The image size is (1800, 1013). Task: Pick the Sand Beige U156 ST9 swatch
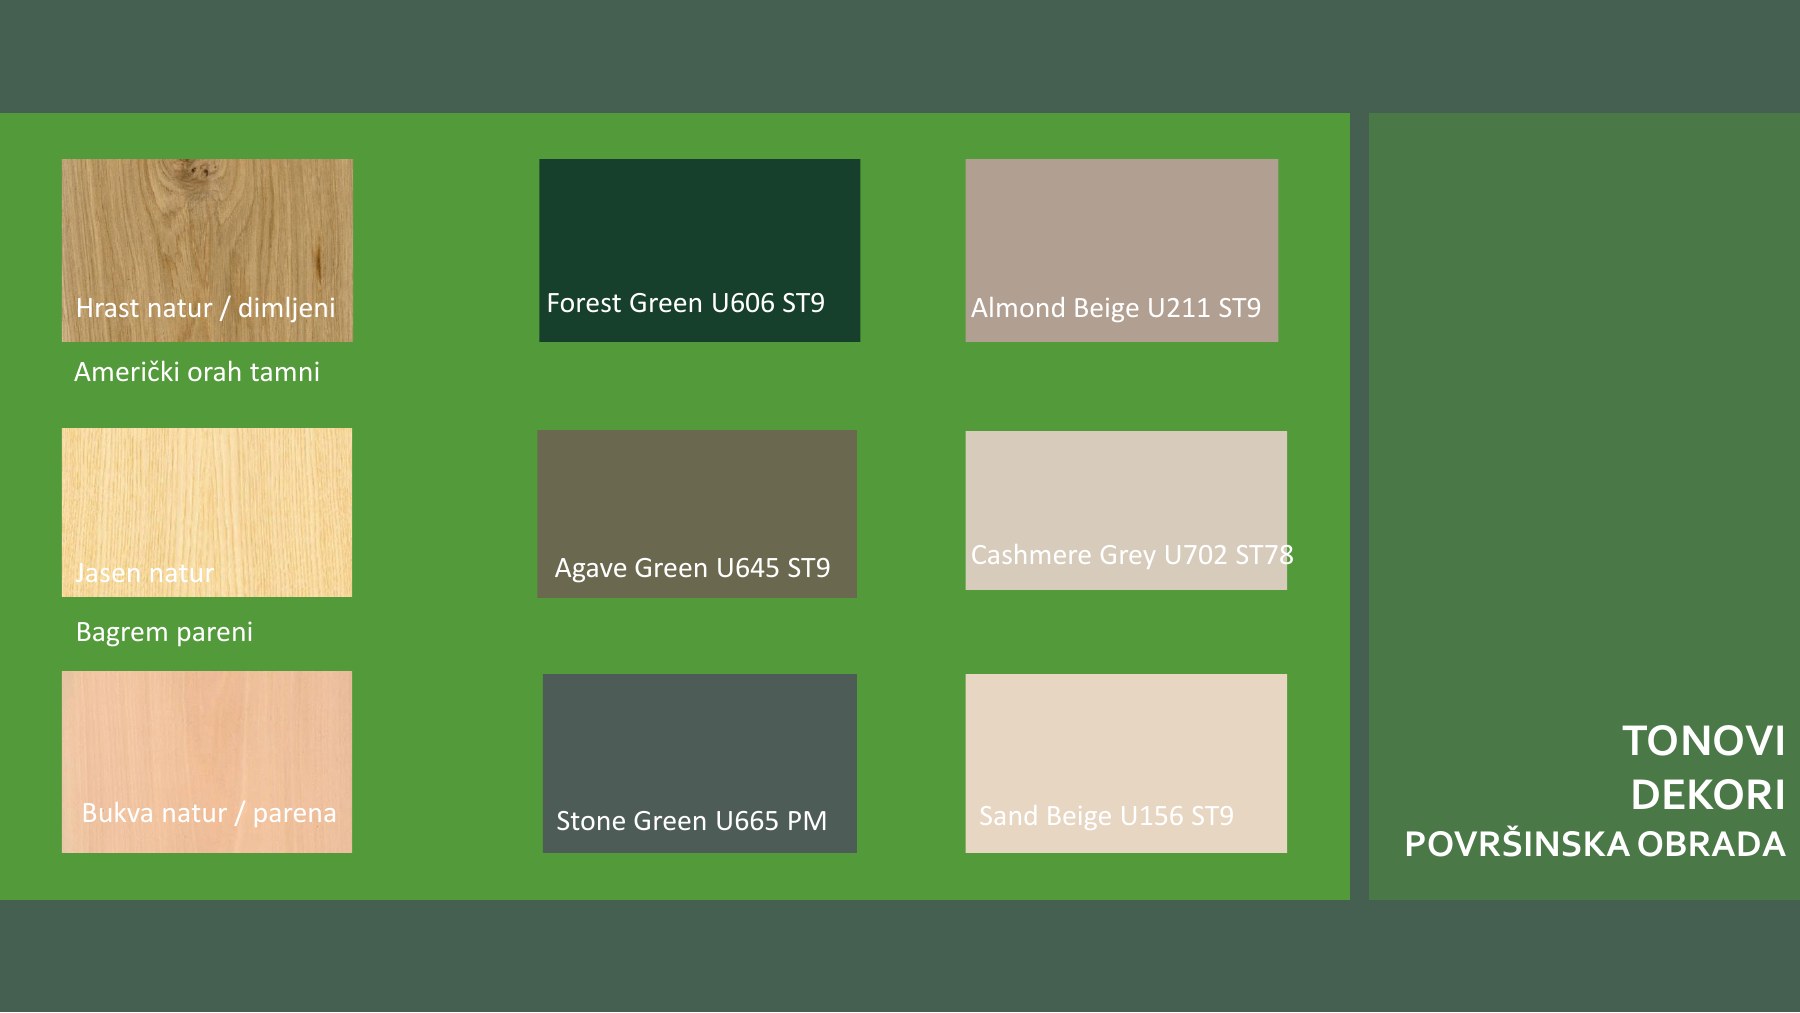point(1126,763)
